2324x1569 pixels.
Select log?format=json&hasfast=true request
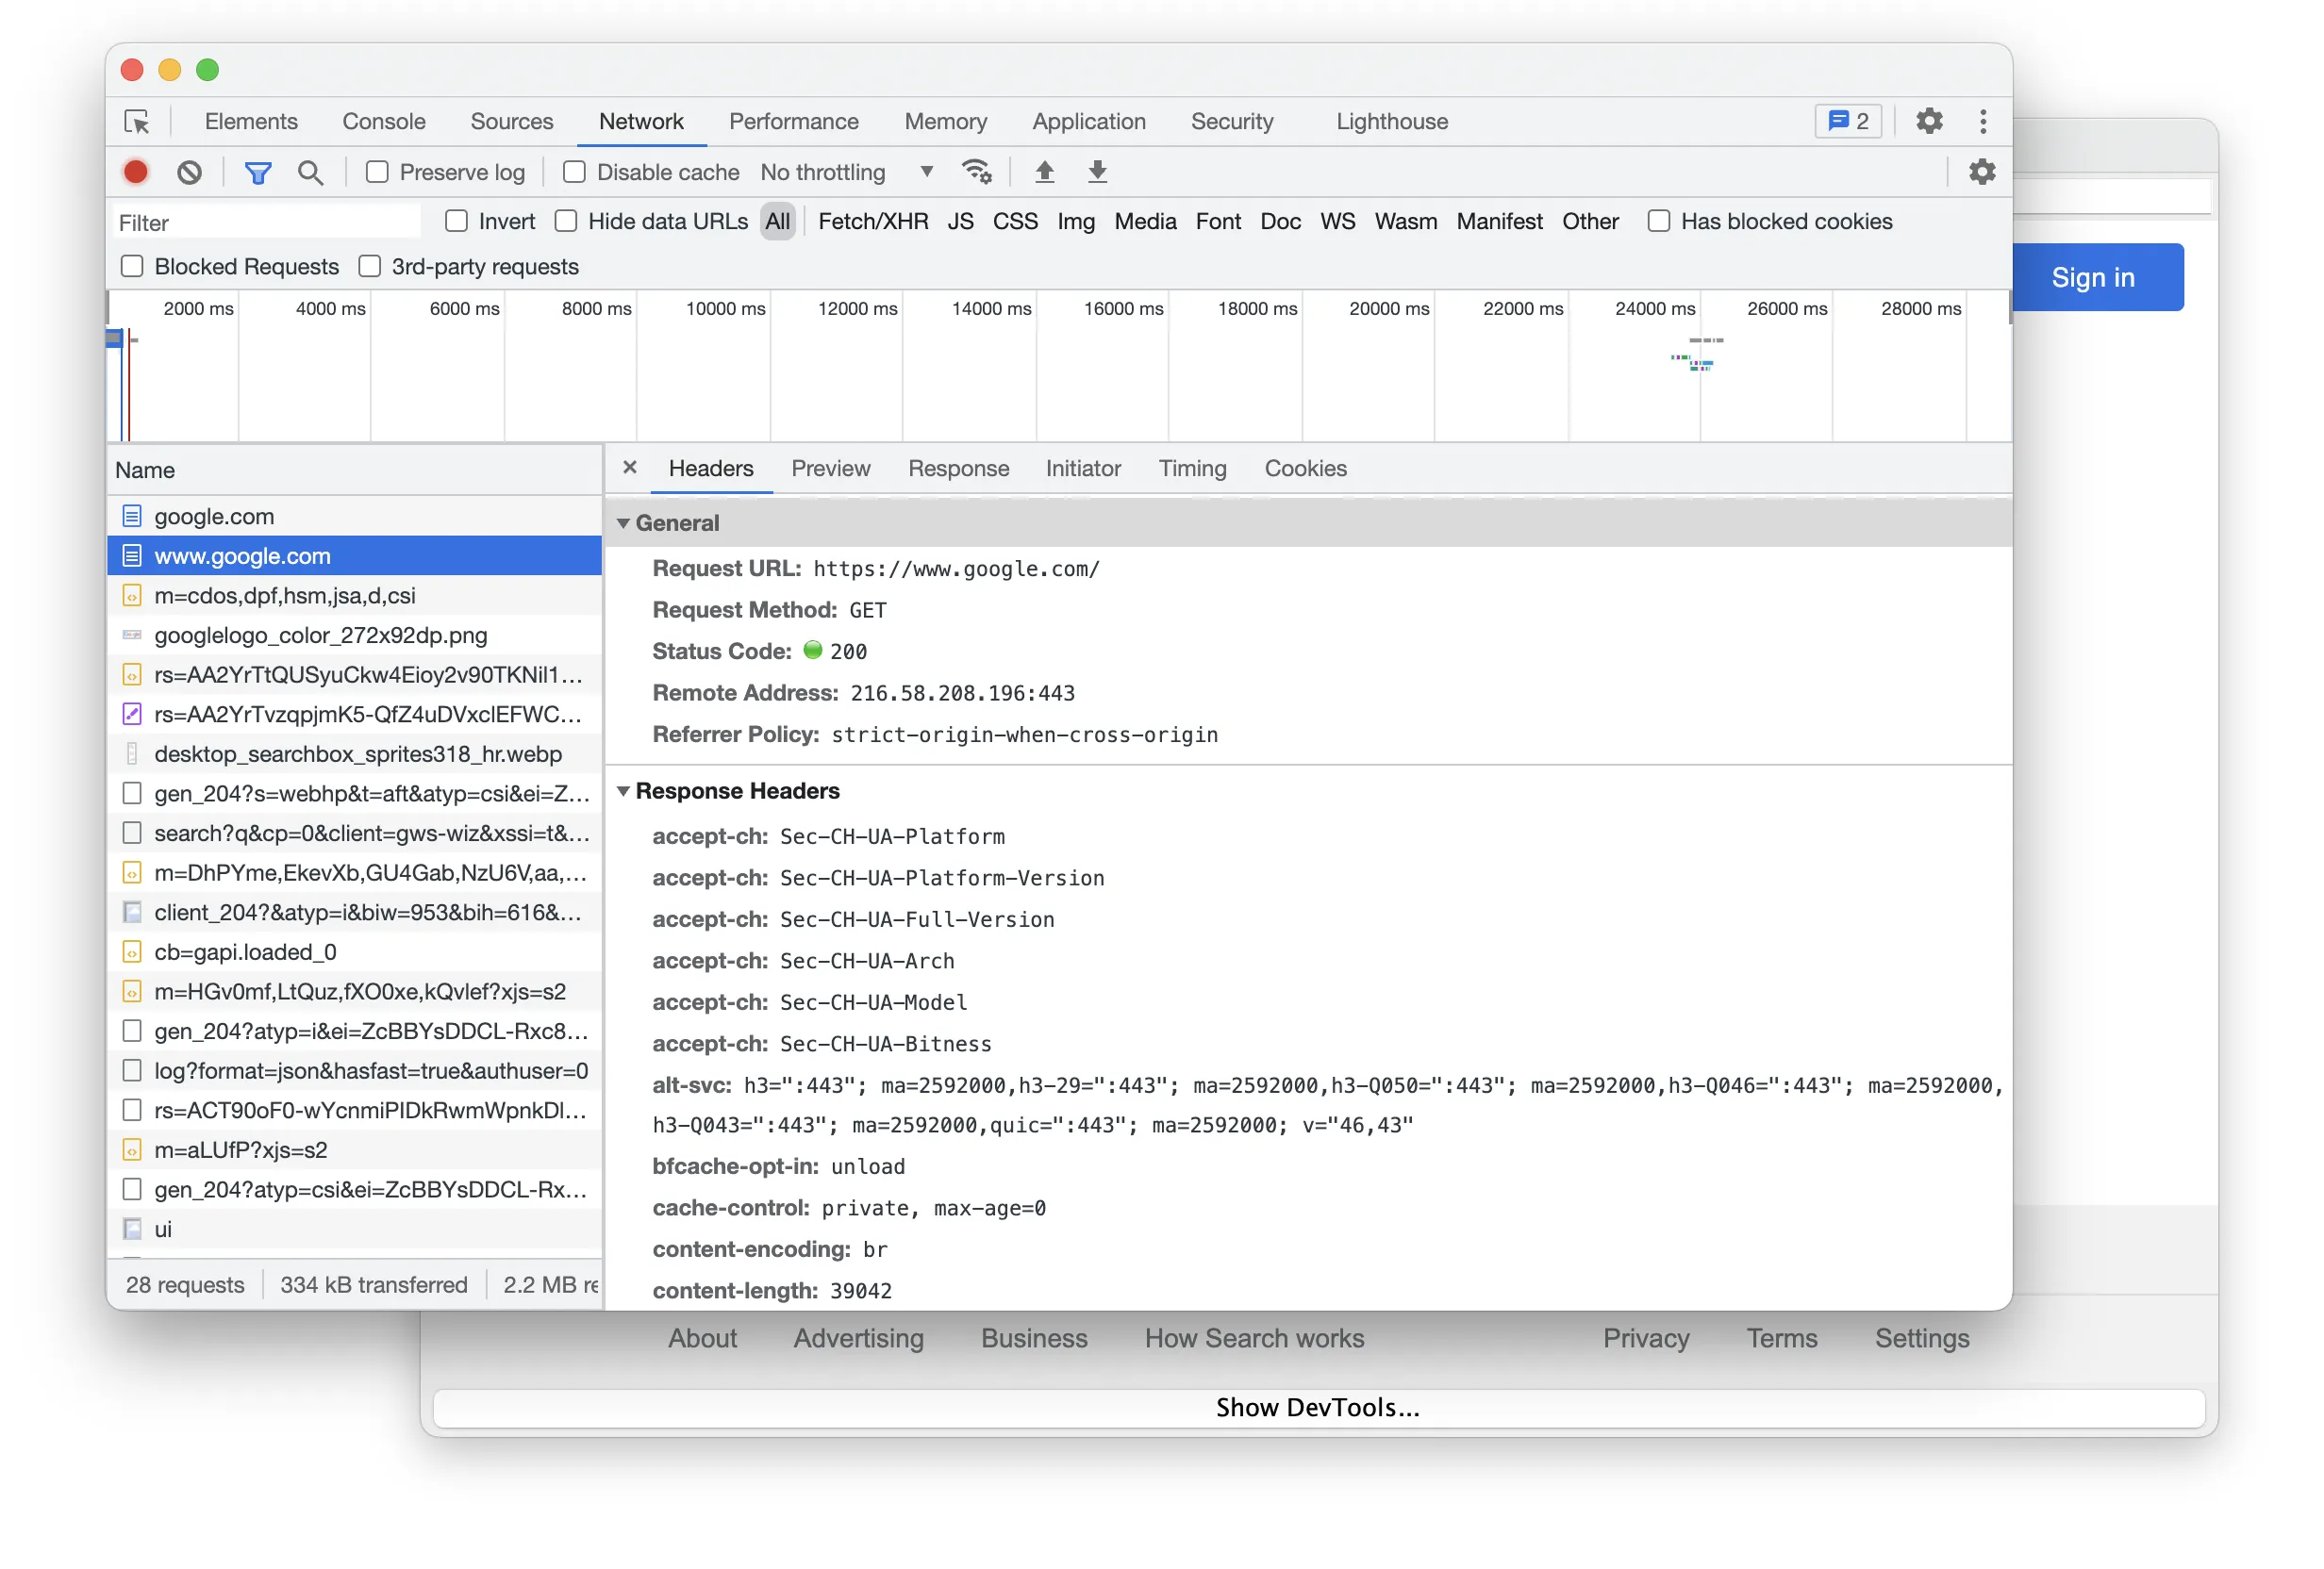tap(354, 1071)
